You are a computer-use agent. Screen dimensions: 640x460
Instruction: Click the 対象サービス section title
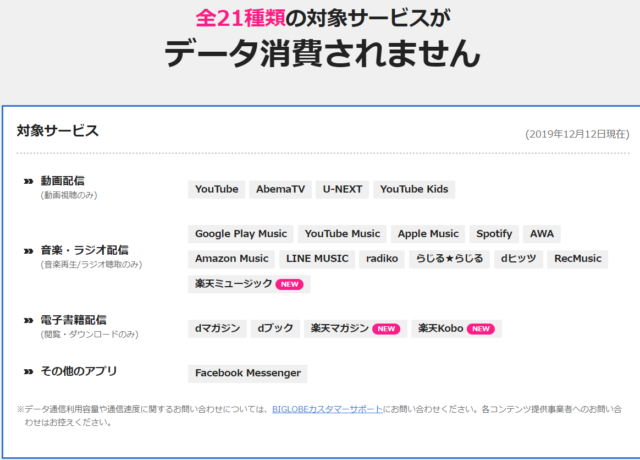58,131
